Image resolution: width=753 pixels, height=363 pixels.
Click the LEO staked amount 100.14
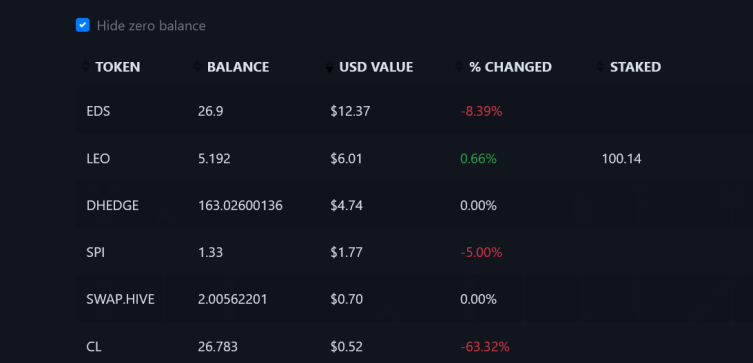click(x=621, y=158)
